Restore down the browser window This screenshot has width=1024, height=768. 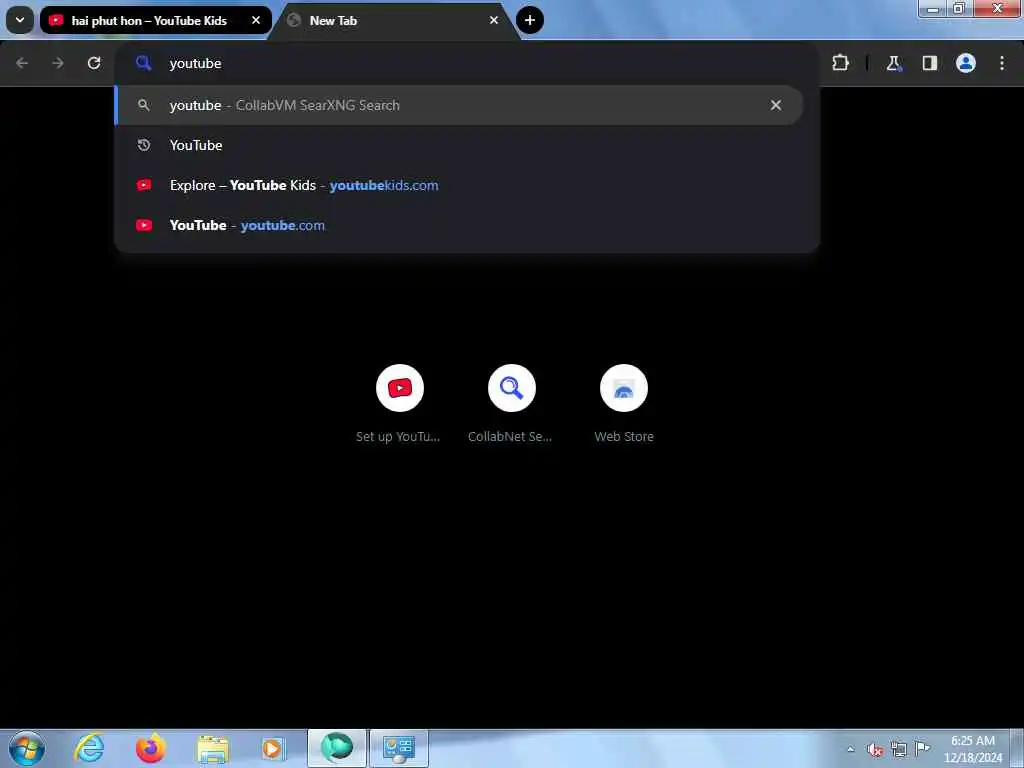(x=959, y=9)
